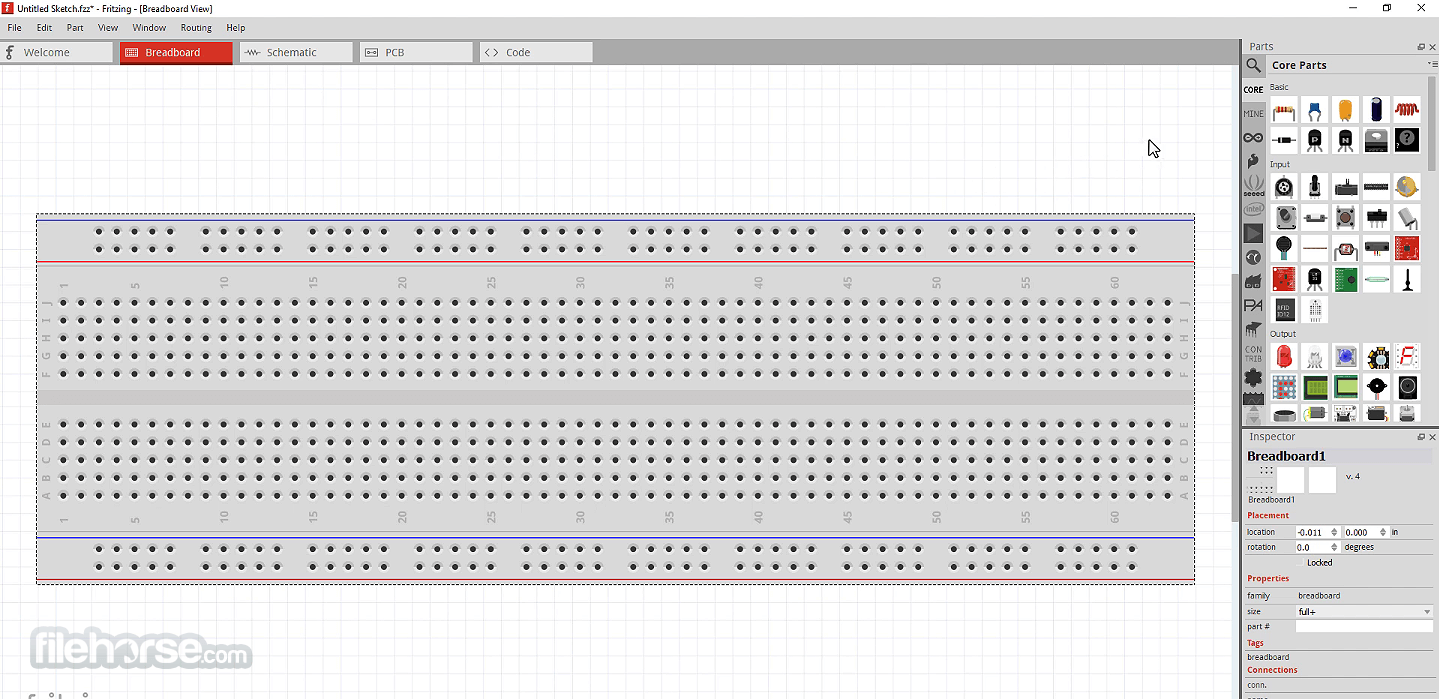Open the CONTRIB parts bin
Image resolution: width=1439 pixels, height=699 pixels.
pyautogui.click(x=1253, y=354)
